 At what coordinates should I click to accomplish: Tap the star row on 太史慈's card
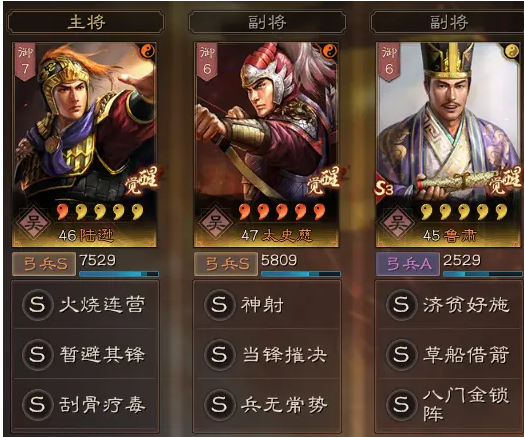282,212
